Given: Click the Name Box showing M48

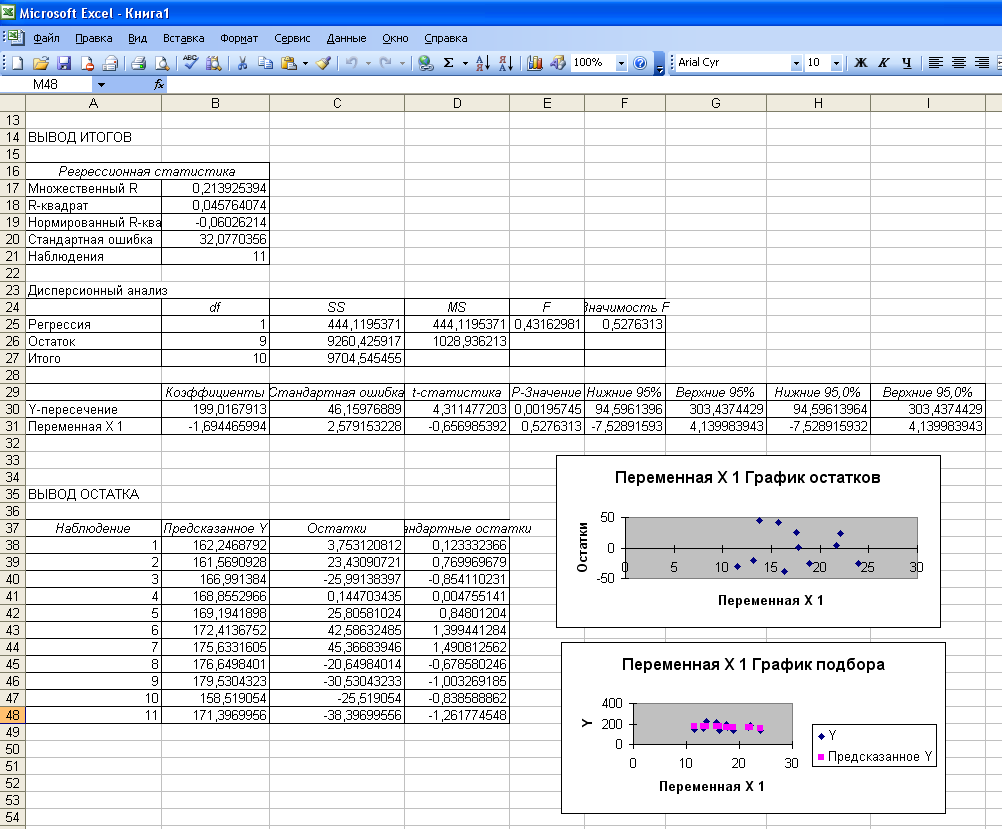Looking at the screenshot, I should click(x=46, y=84).
